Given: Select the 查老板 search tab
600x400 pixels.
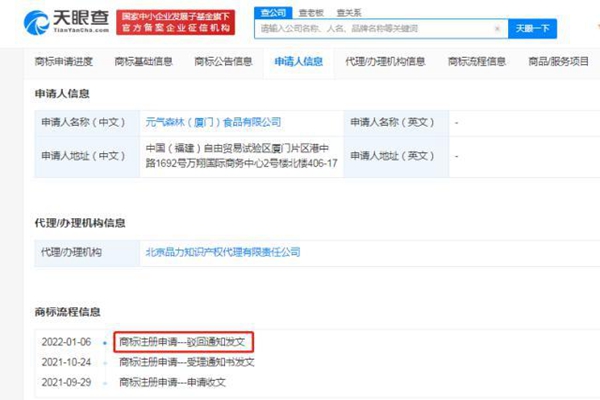Looking at the screenshot, I should 311,13.
